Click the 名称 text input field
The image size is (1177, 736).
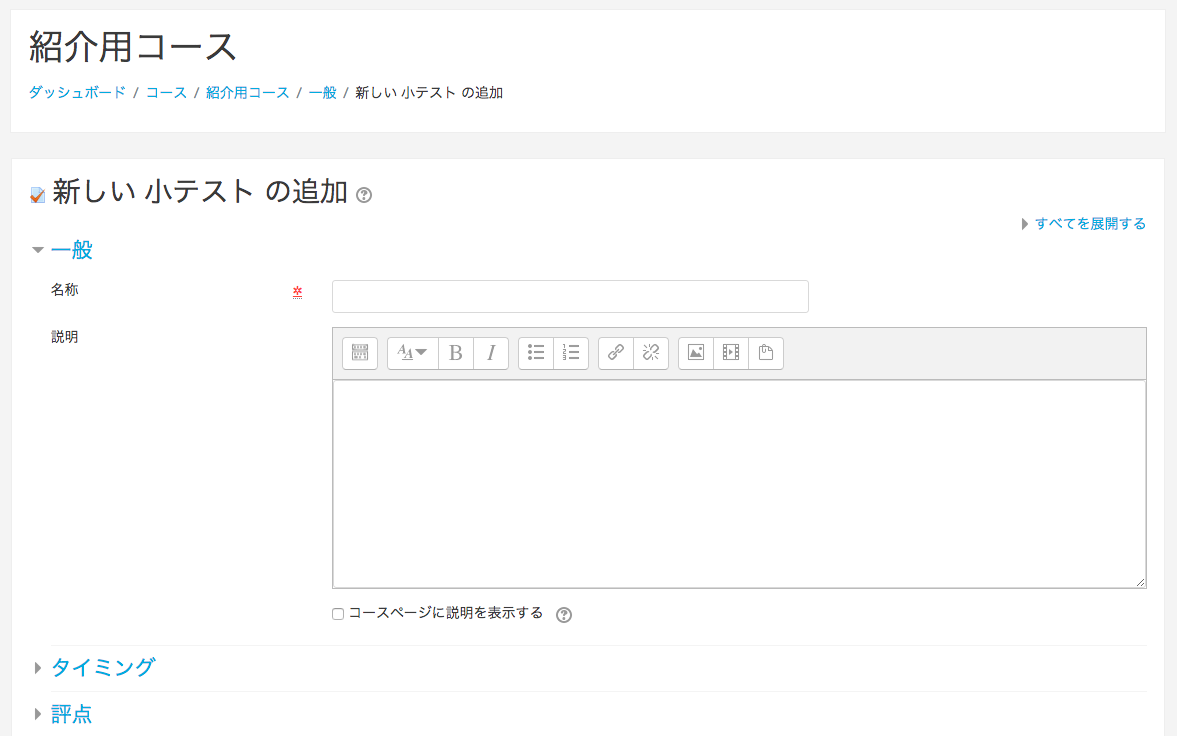pos(570,297)
